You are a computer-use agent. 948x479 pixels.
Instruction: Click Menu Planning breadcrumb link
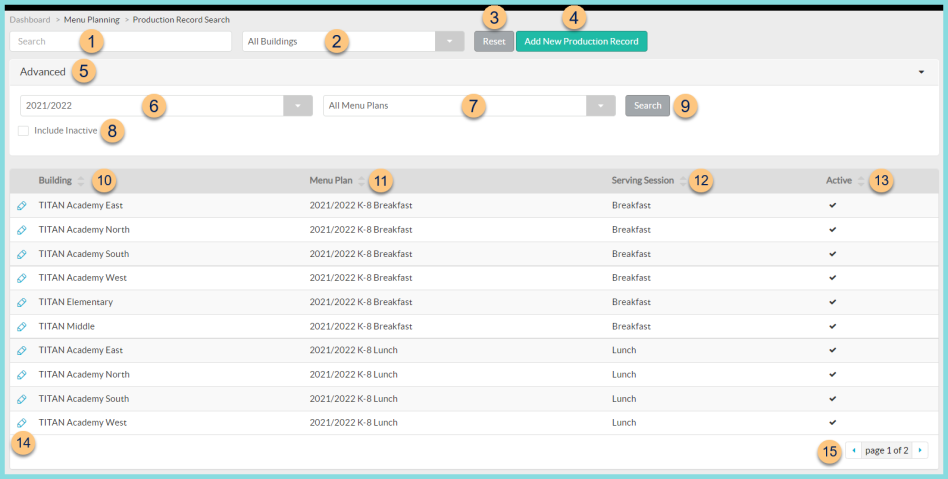point(92,20)
